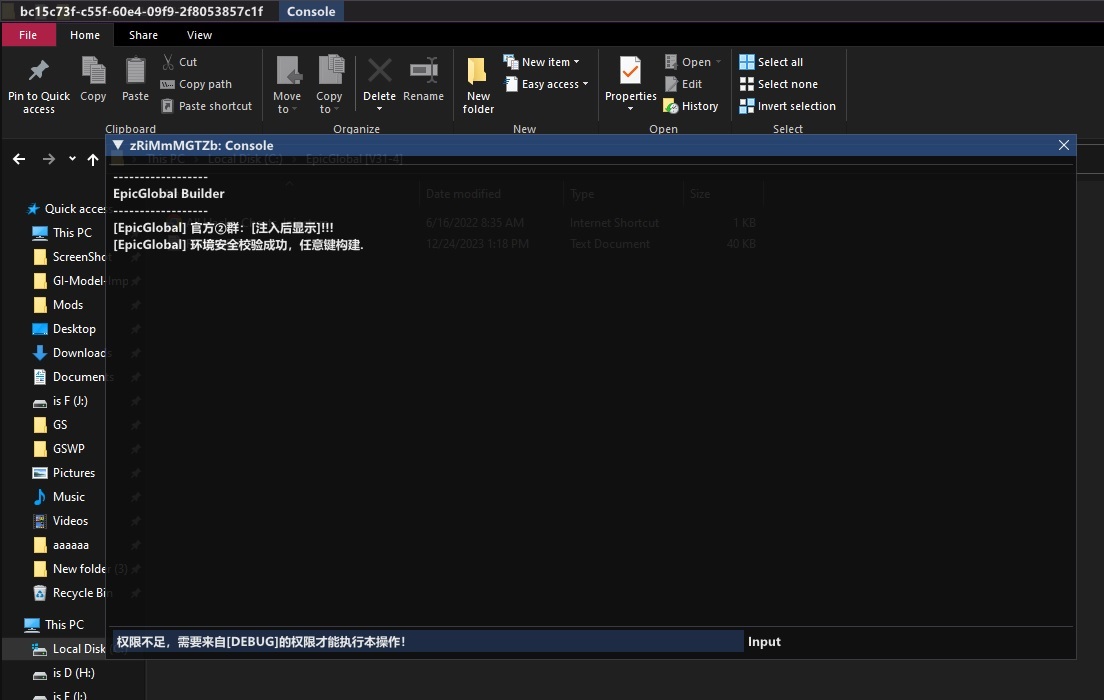The image size is (1104, 700).
Task: Open ScreenShot folder in sidebar
Action: click(73, 256)
